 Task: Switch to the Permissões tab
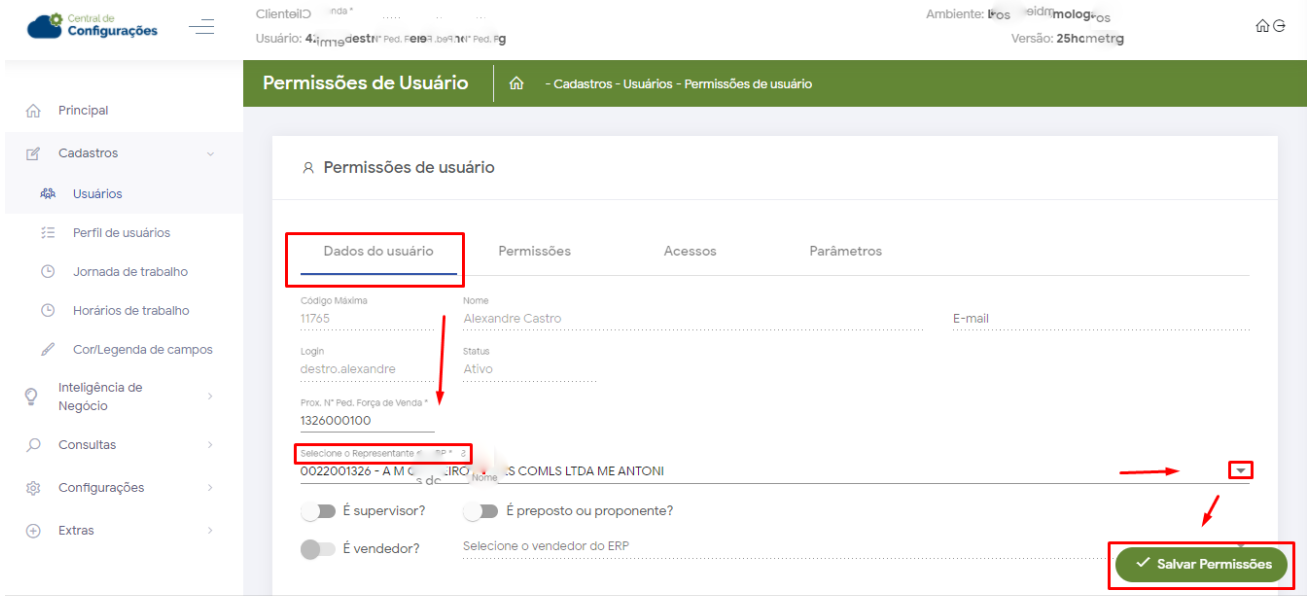pyautogui.click(x=534, y=251)
